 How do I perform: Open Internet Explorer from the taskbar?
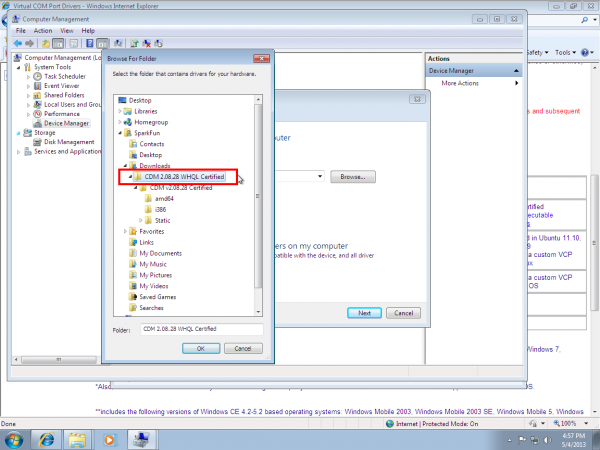click(46, 440)
